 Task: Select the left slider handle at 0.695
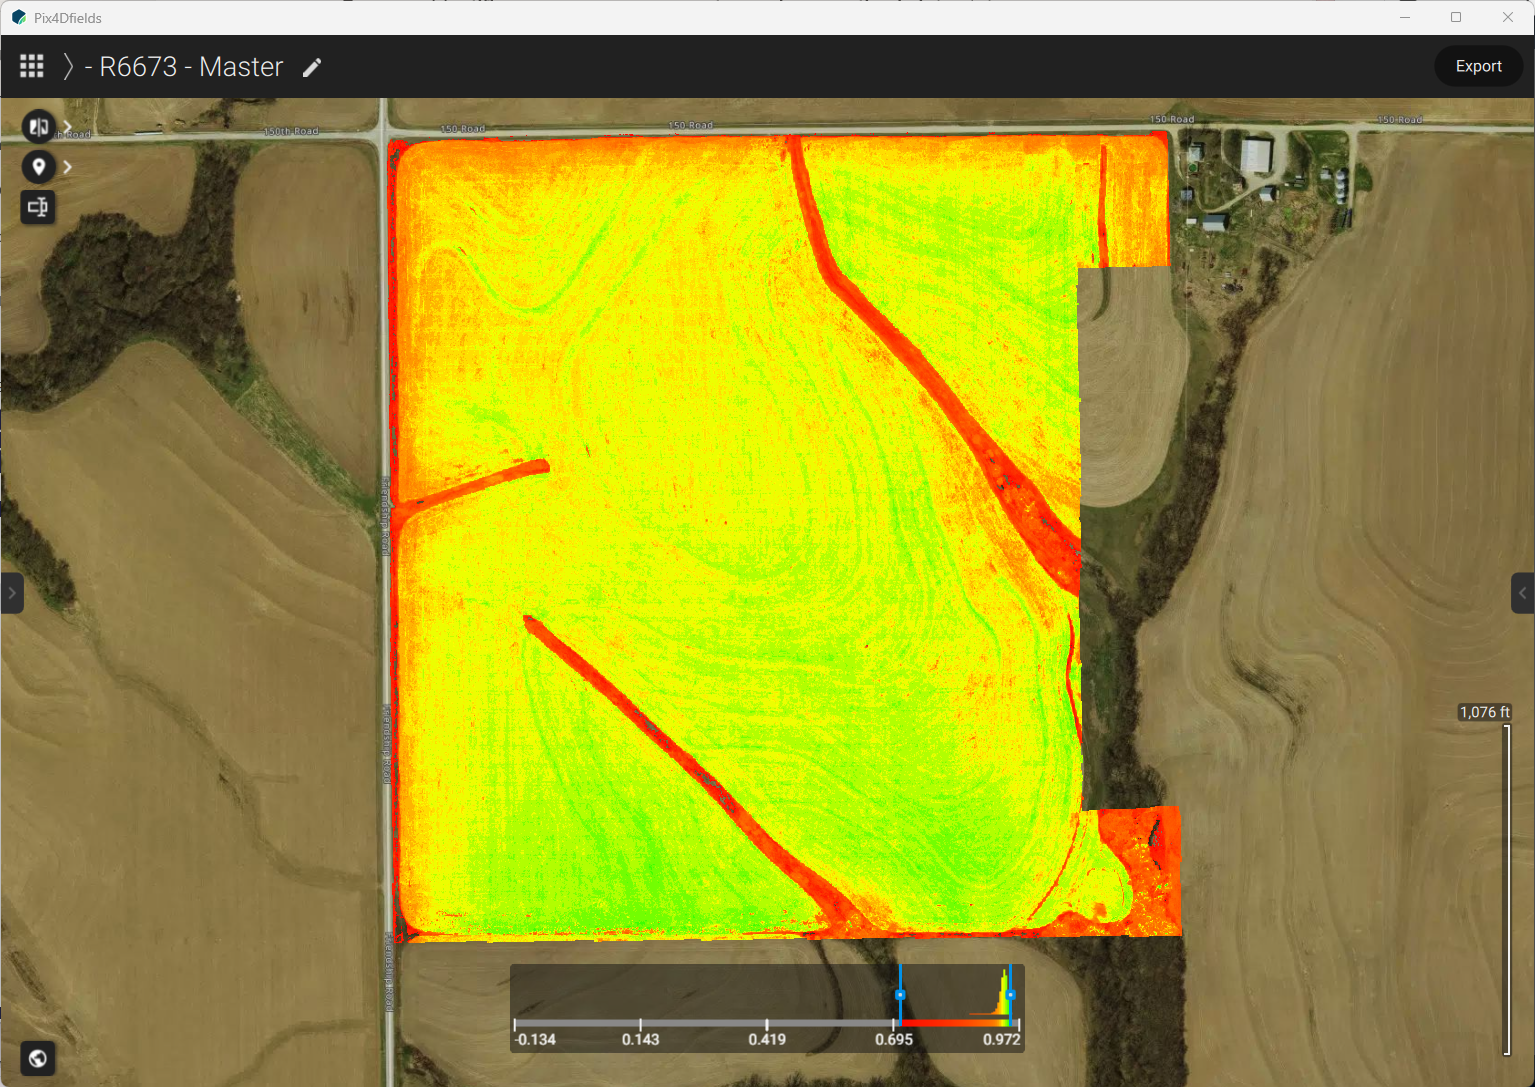[x=901, y=995]
